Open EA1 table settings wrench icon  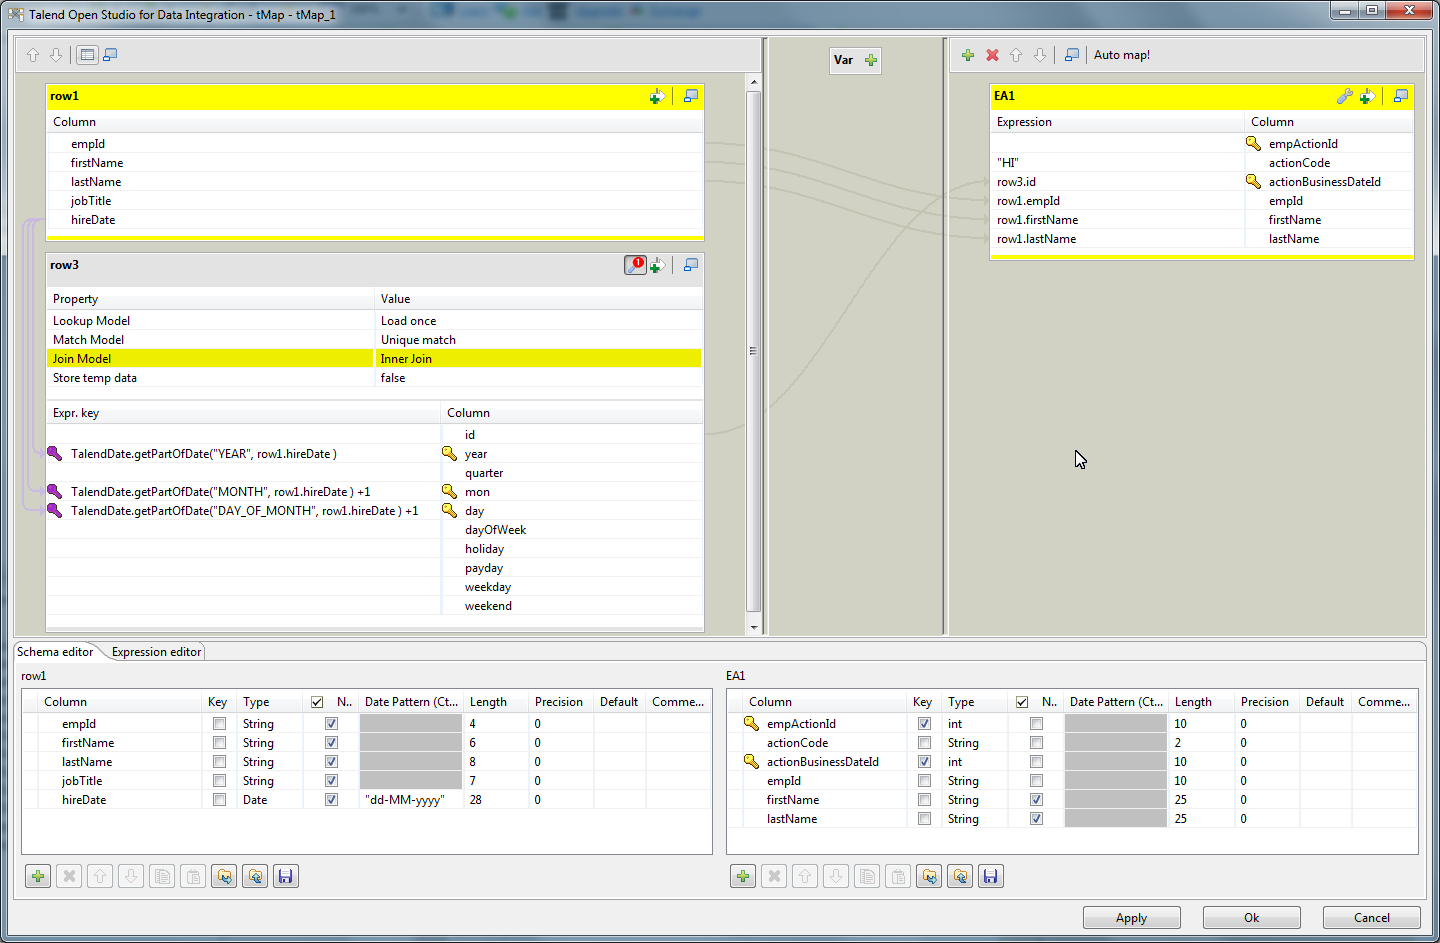point(1344,96)
